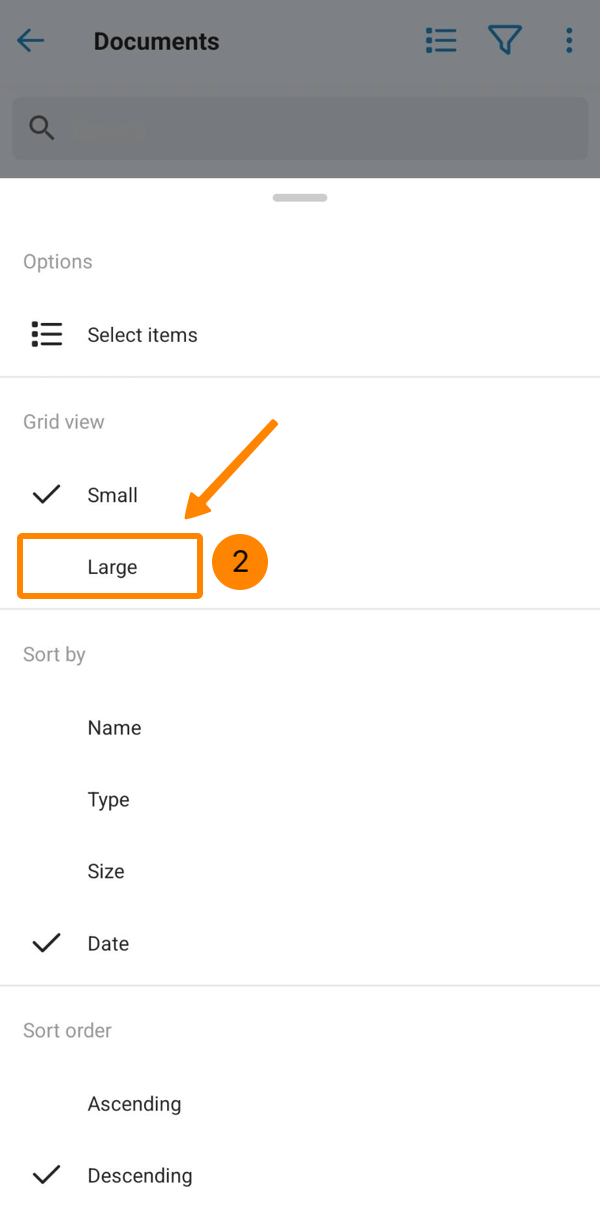Tap the checkmark beside Date
The image size is (600, 1217).
click(x=47, y=943)
